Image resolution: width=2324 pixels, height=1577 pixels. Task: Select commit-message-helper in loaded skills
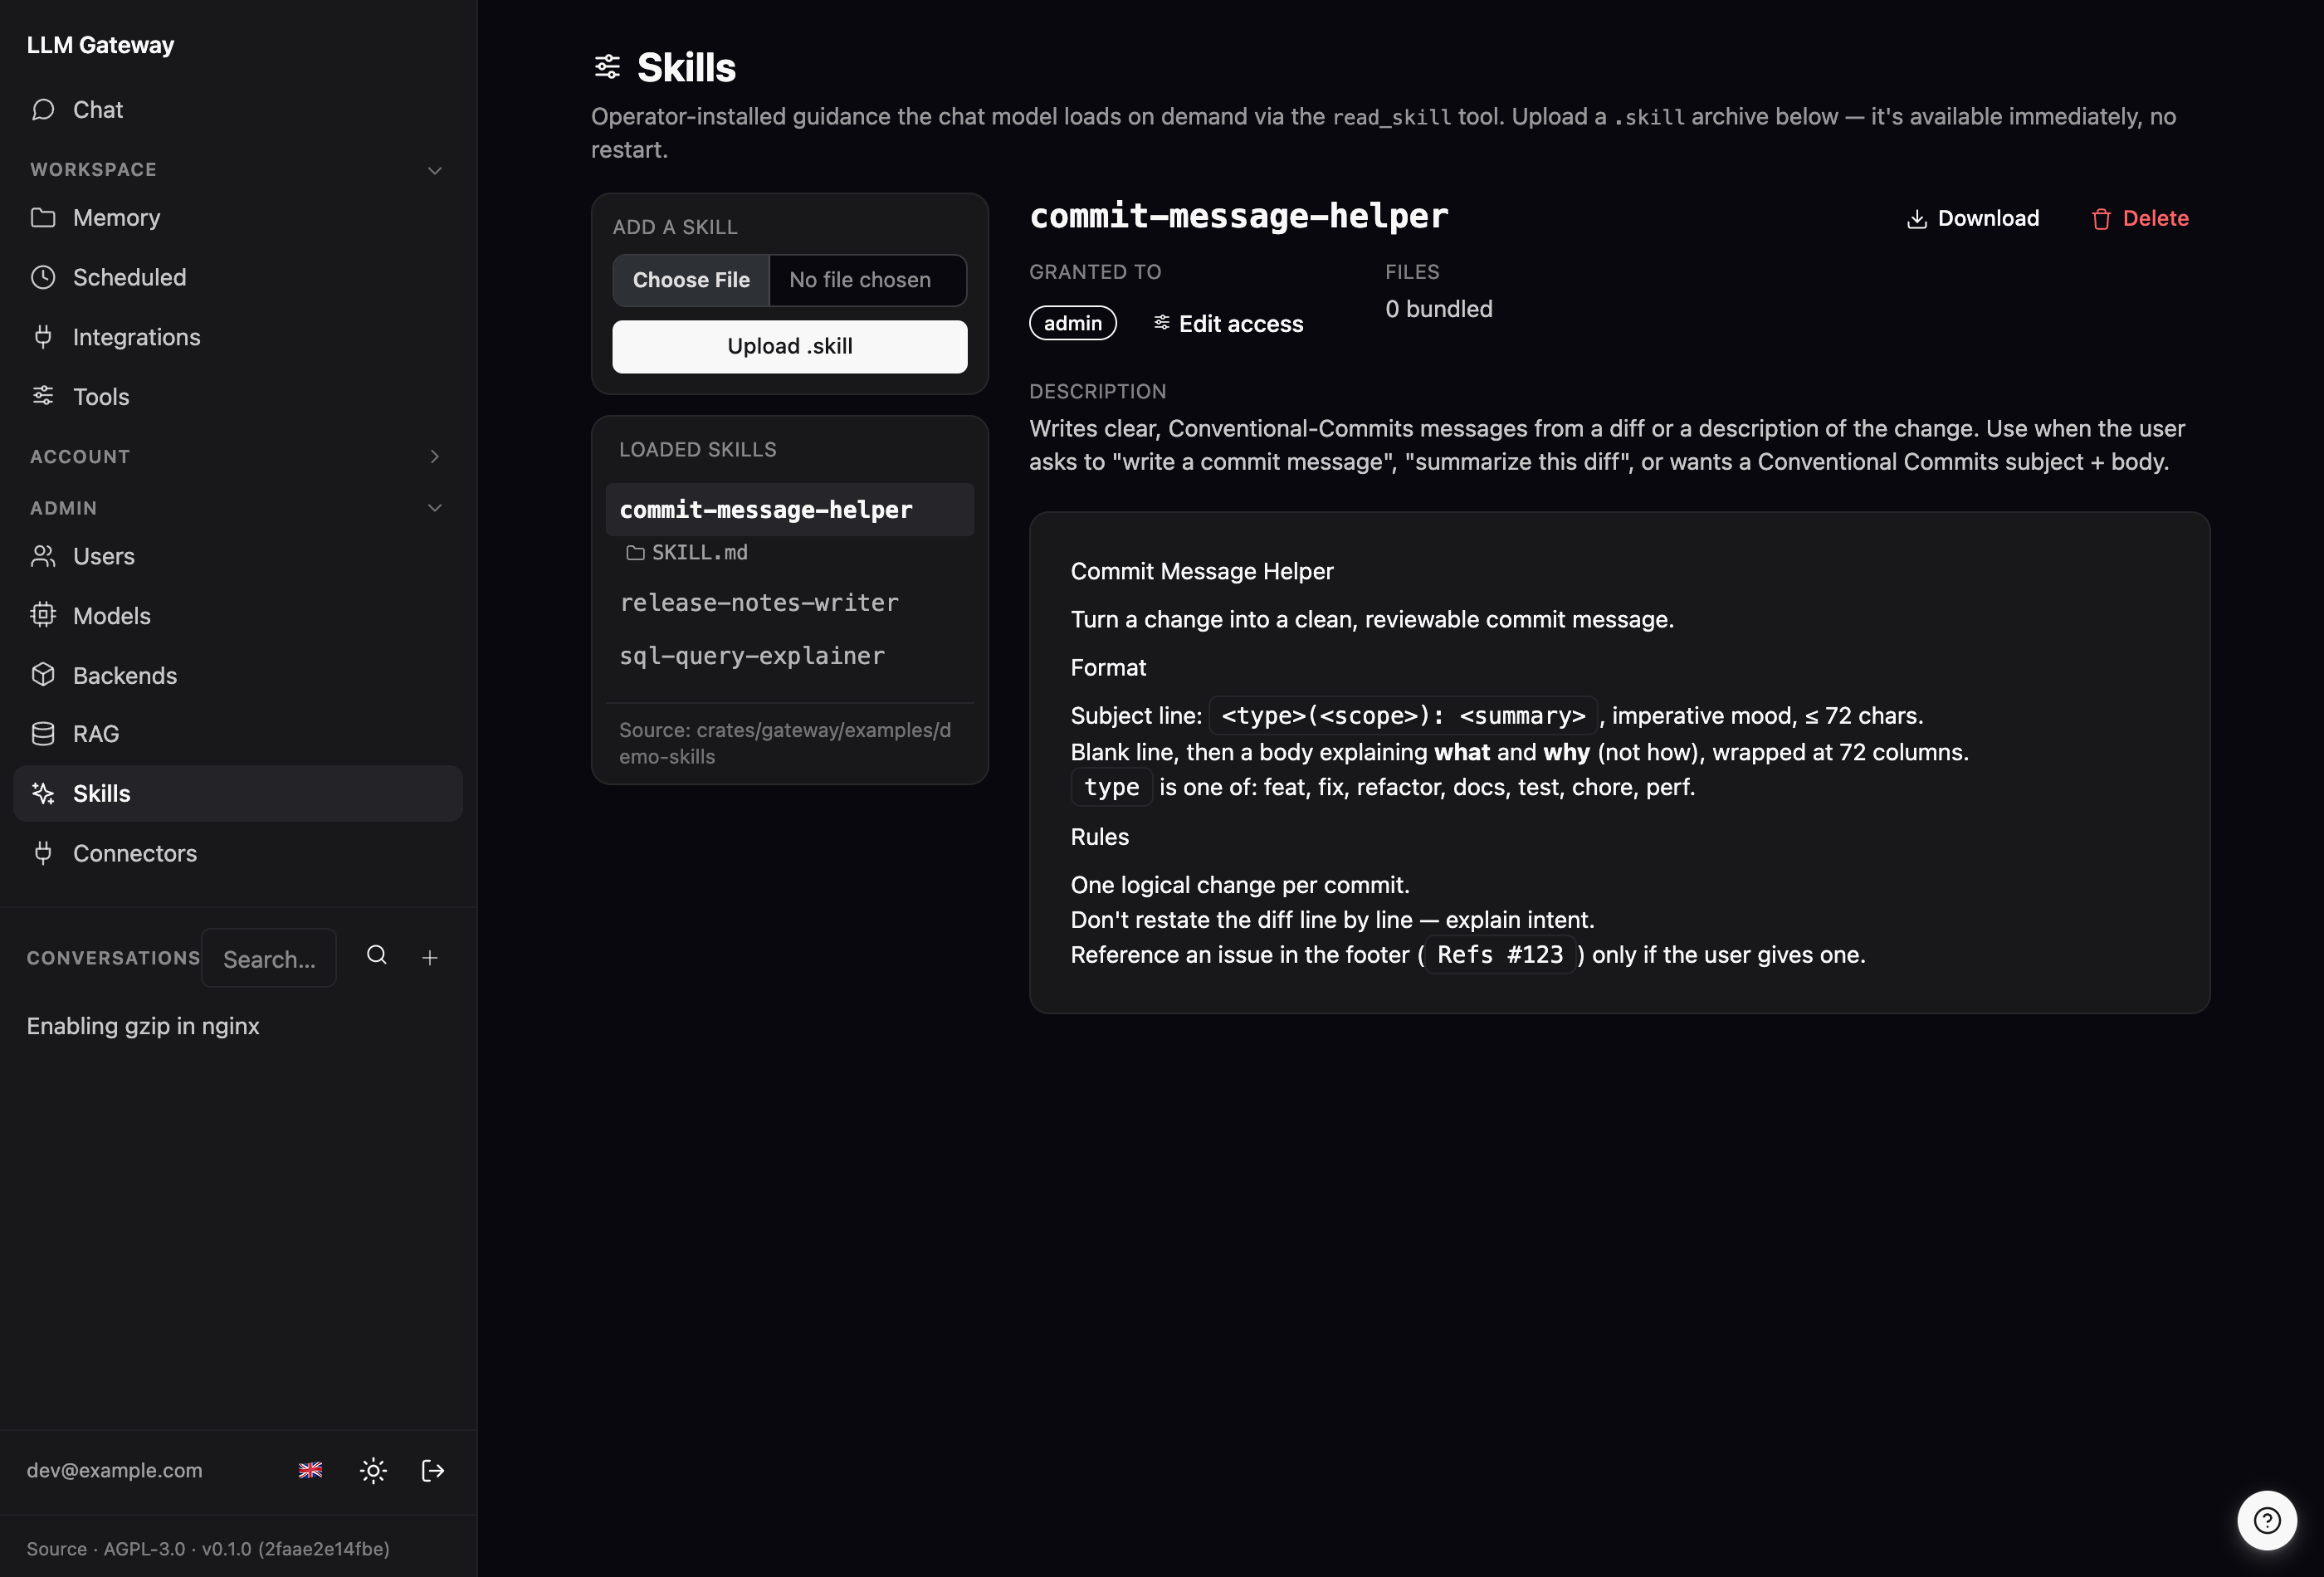790,510
